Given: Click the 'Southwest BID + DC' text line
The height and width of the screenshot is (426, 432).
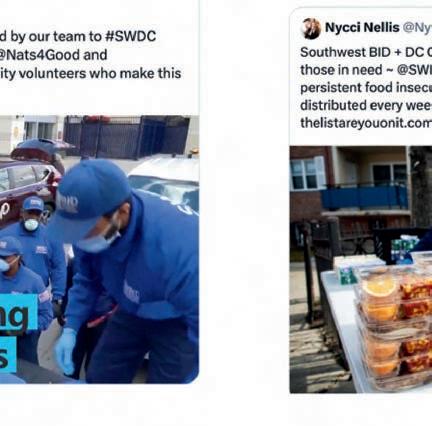Looking at the screenshot, I should pyautogui.click(x=366, y=52).
